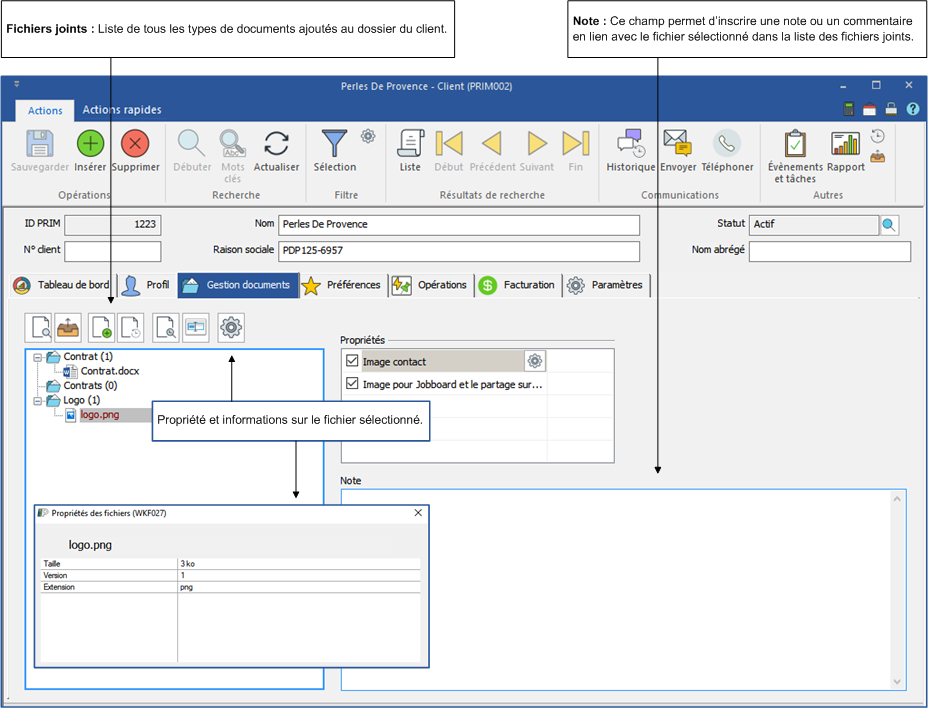Open the Statut lookup button
928x708 pixels.
(889, 225)
